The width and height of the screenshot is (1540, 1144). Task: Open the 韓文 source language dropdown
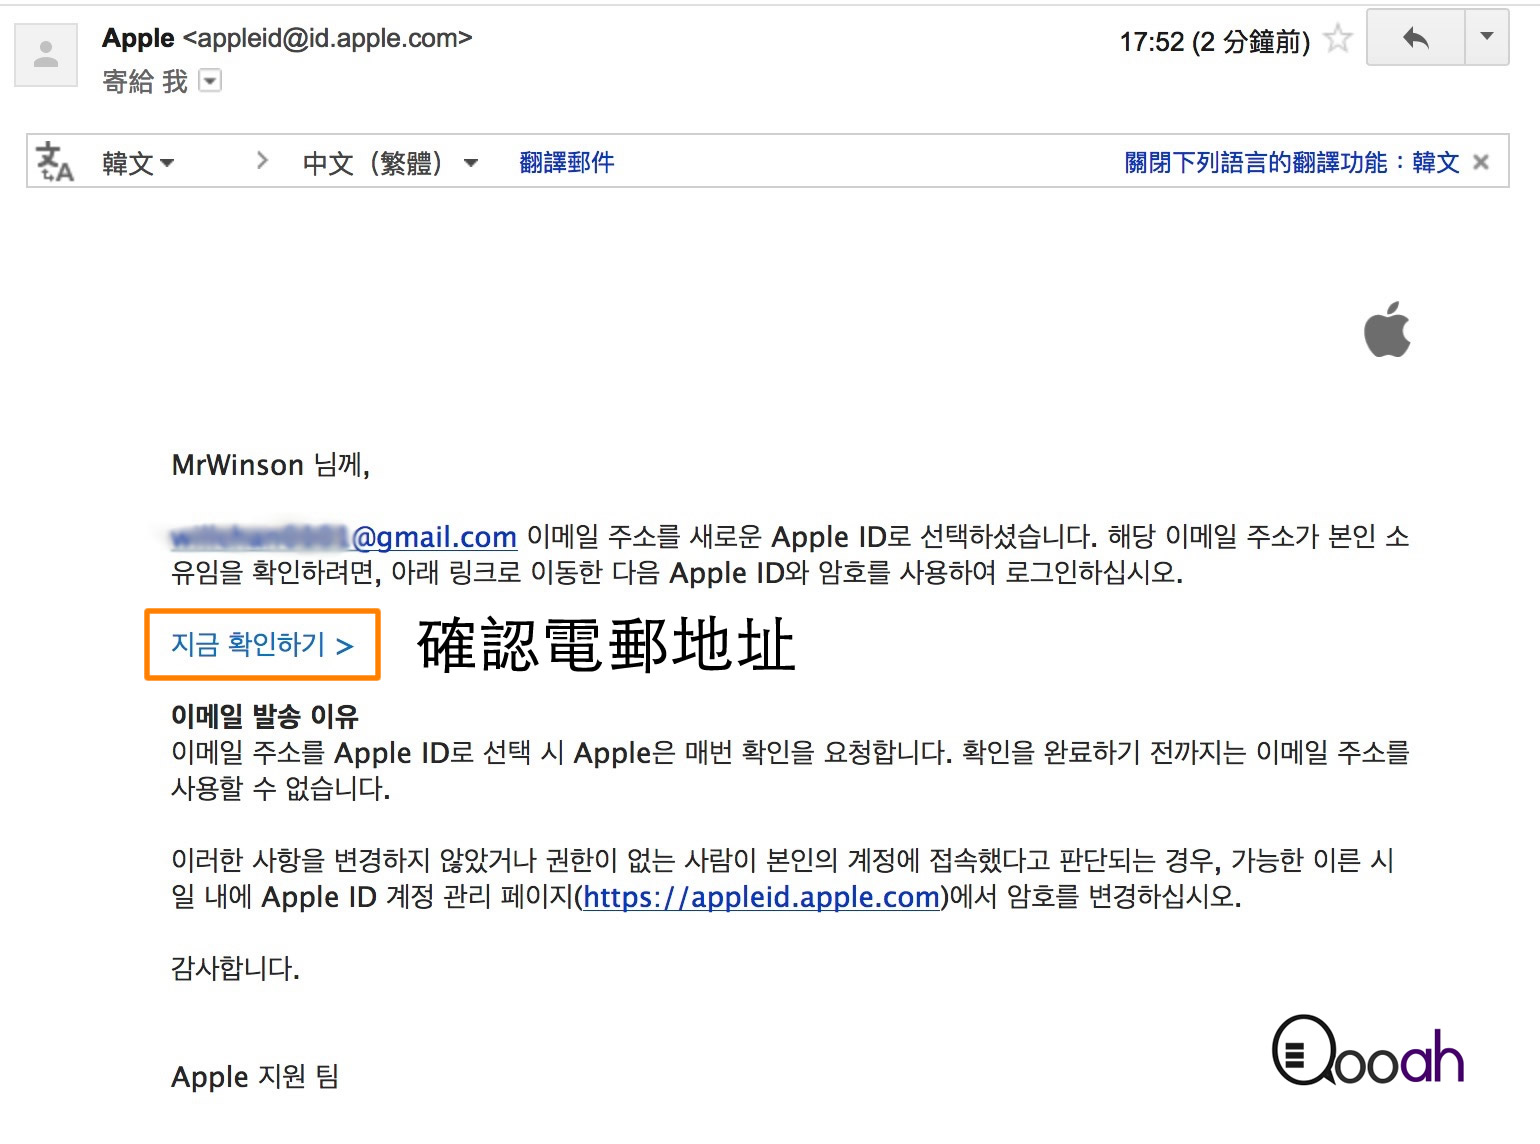point(138,162)
